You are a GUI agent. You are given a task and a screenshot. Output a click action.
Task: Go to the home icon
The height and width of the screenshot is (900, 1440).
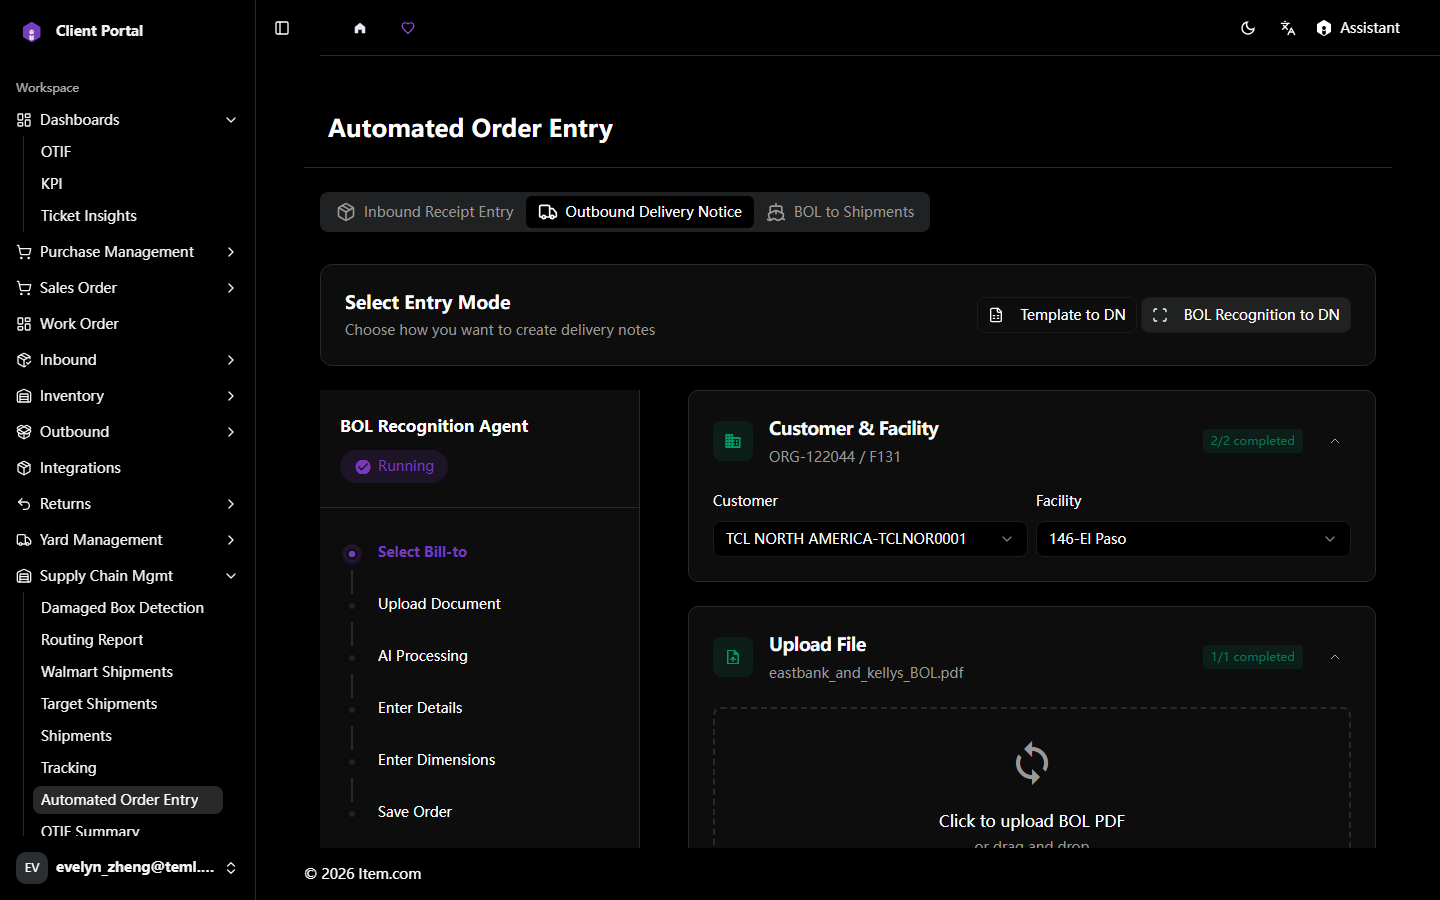[x=360, y=28]
